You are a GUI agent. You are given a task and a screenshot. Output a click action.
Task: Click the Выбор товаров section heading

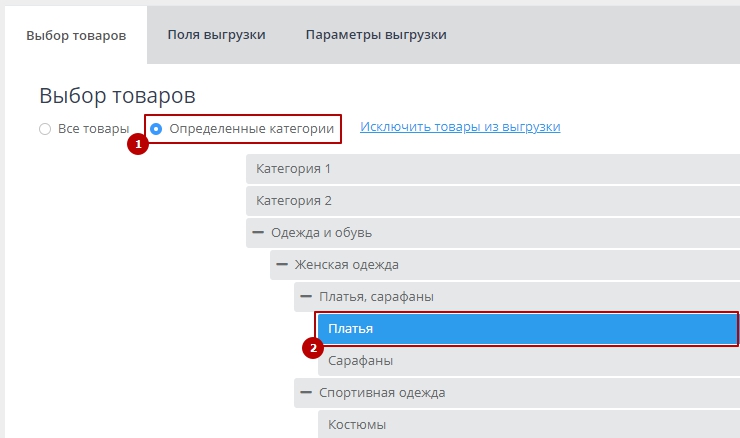click(117, 96)
